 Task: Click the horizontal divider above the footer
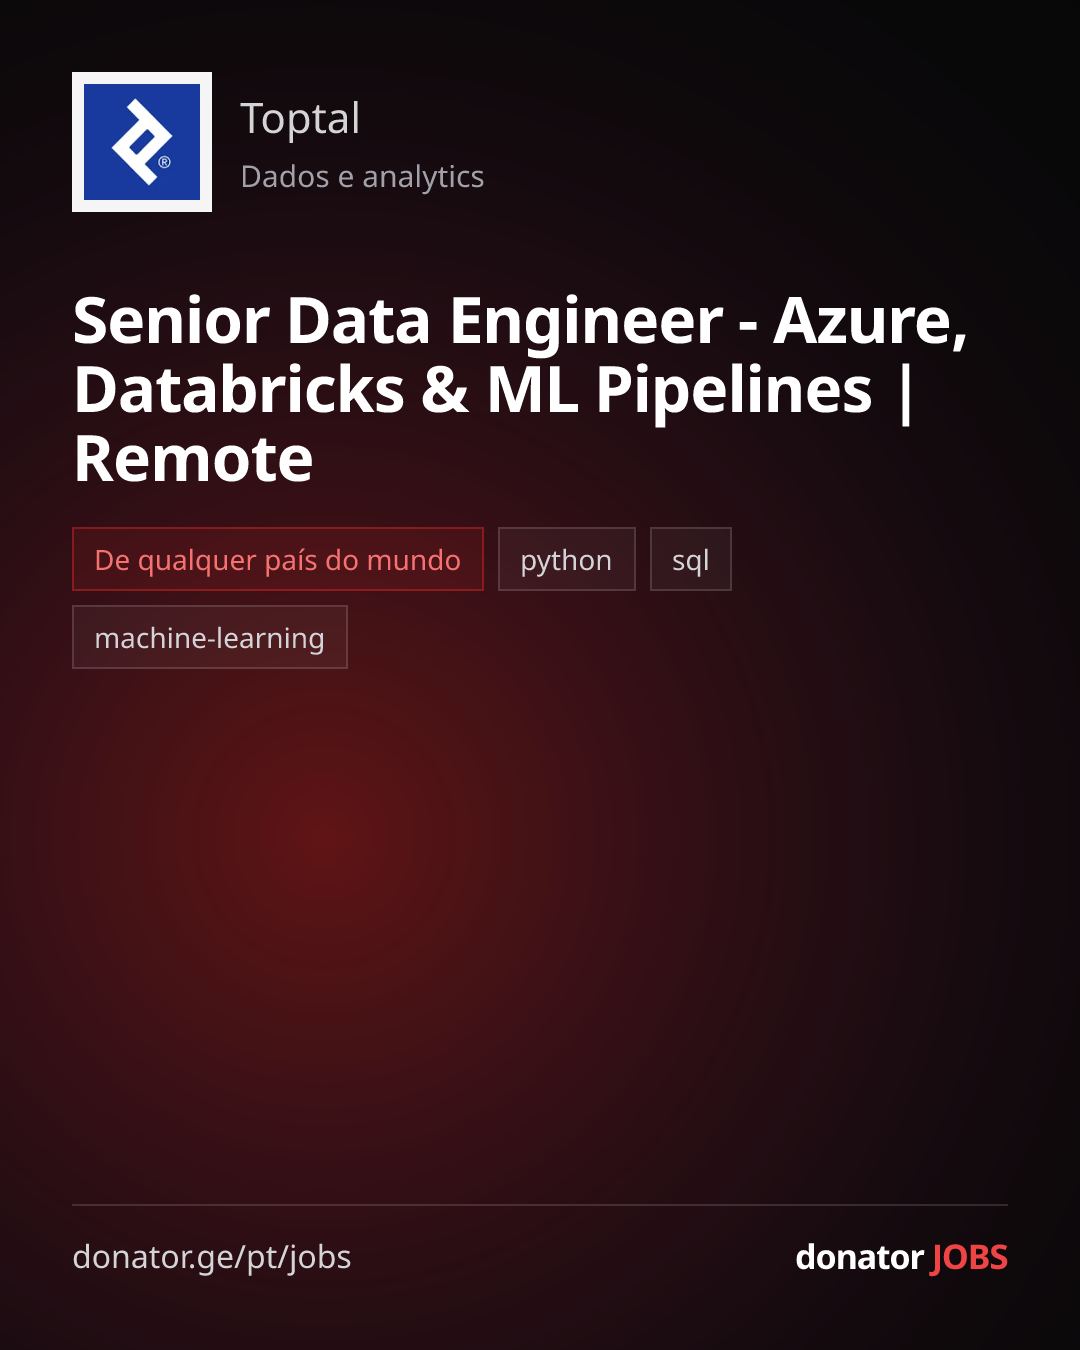point(540,1205)
